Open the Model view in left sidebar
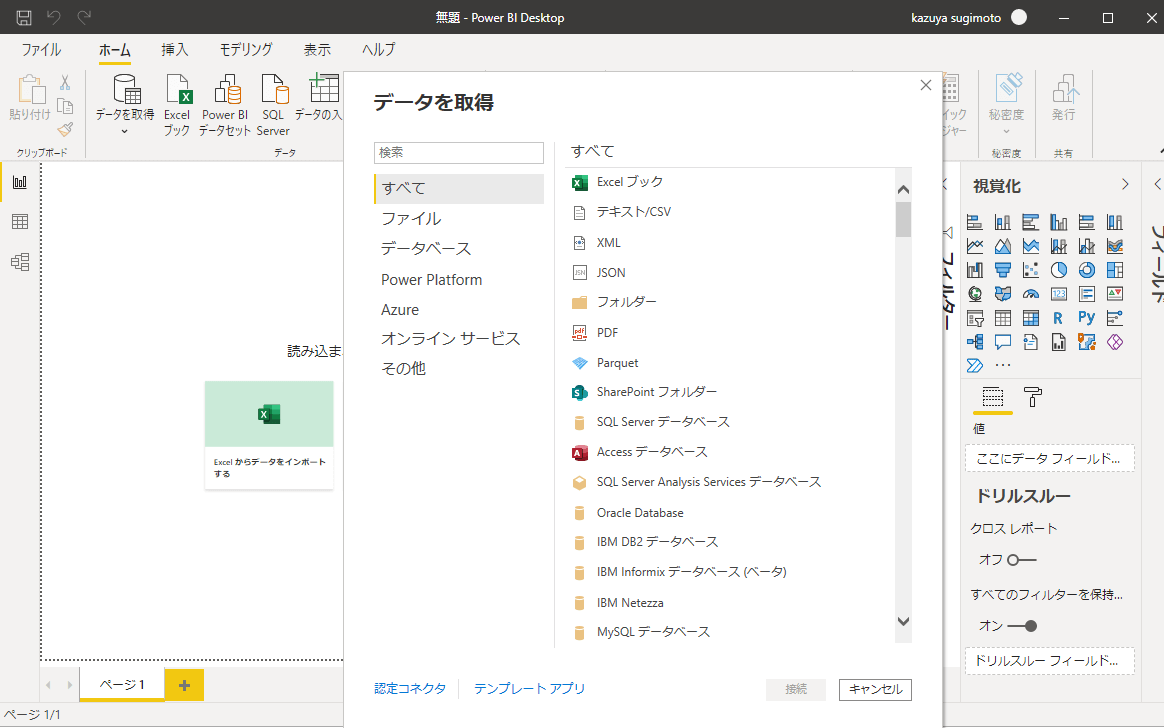This screenshot has height=728, width=1164. point(20,261)
